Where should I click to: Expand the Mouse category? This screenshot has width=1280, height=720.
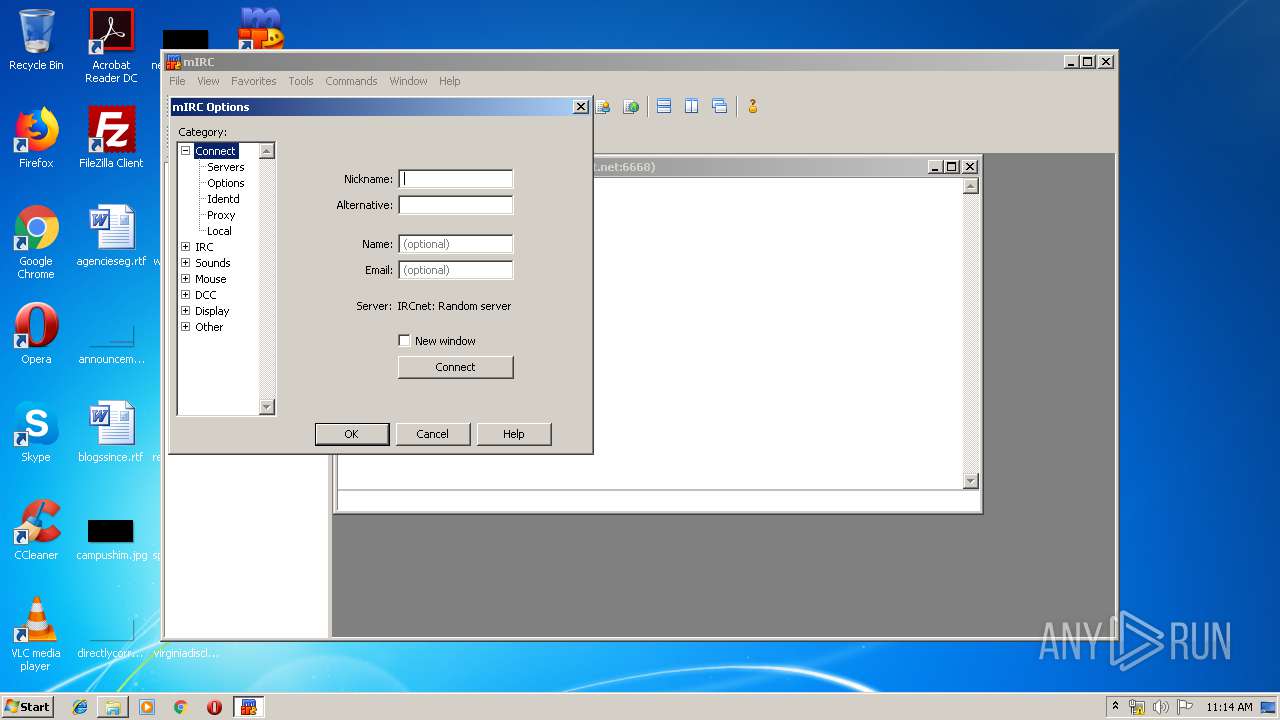pos(185,279)
